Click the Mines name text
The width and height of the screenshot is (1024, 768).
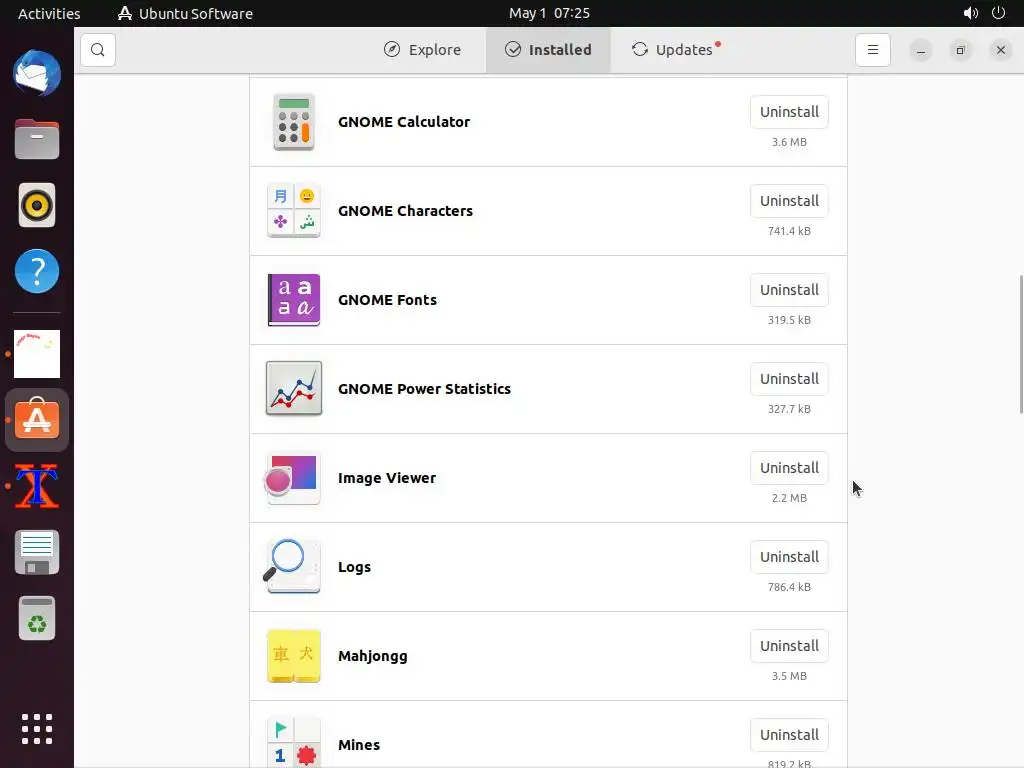[359, 744]
